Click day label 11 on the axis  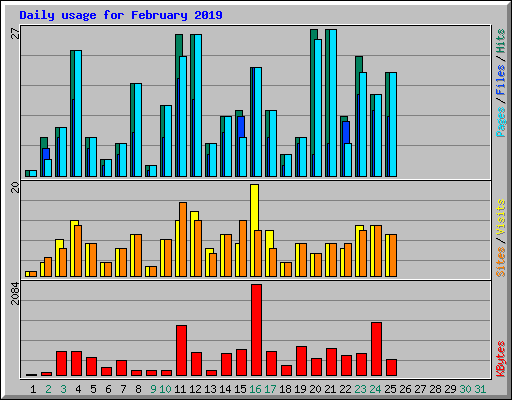(180, 389)
